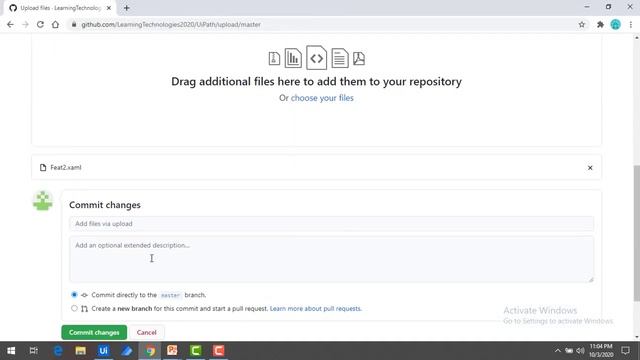Open a new browser tab
640x360 pixels.
[127, 8]
